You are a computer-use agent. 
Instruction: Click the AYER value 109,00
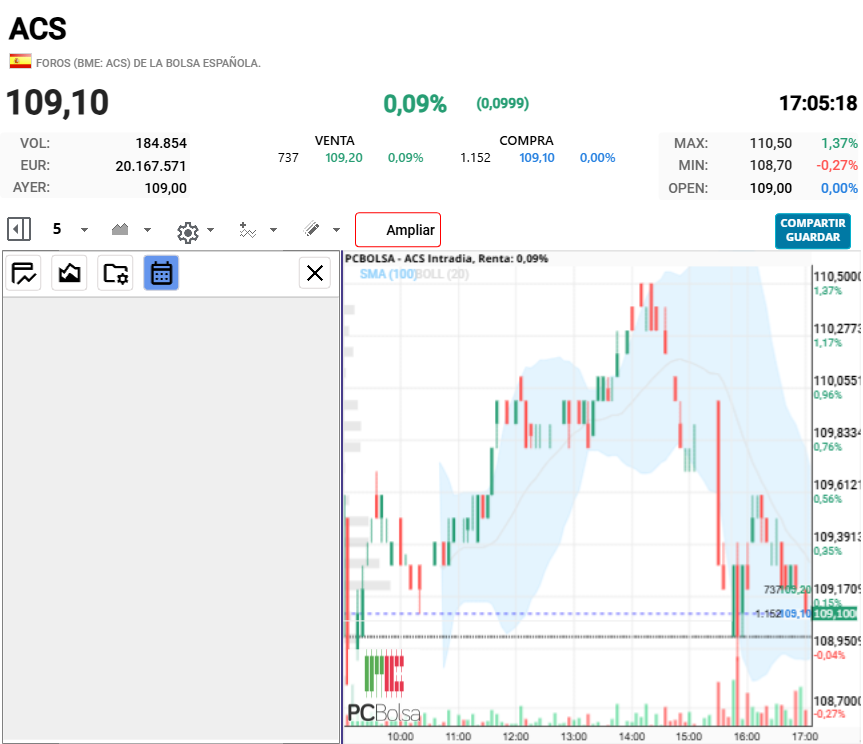tap(166, 188)
